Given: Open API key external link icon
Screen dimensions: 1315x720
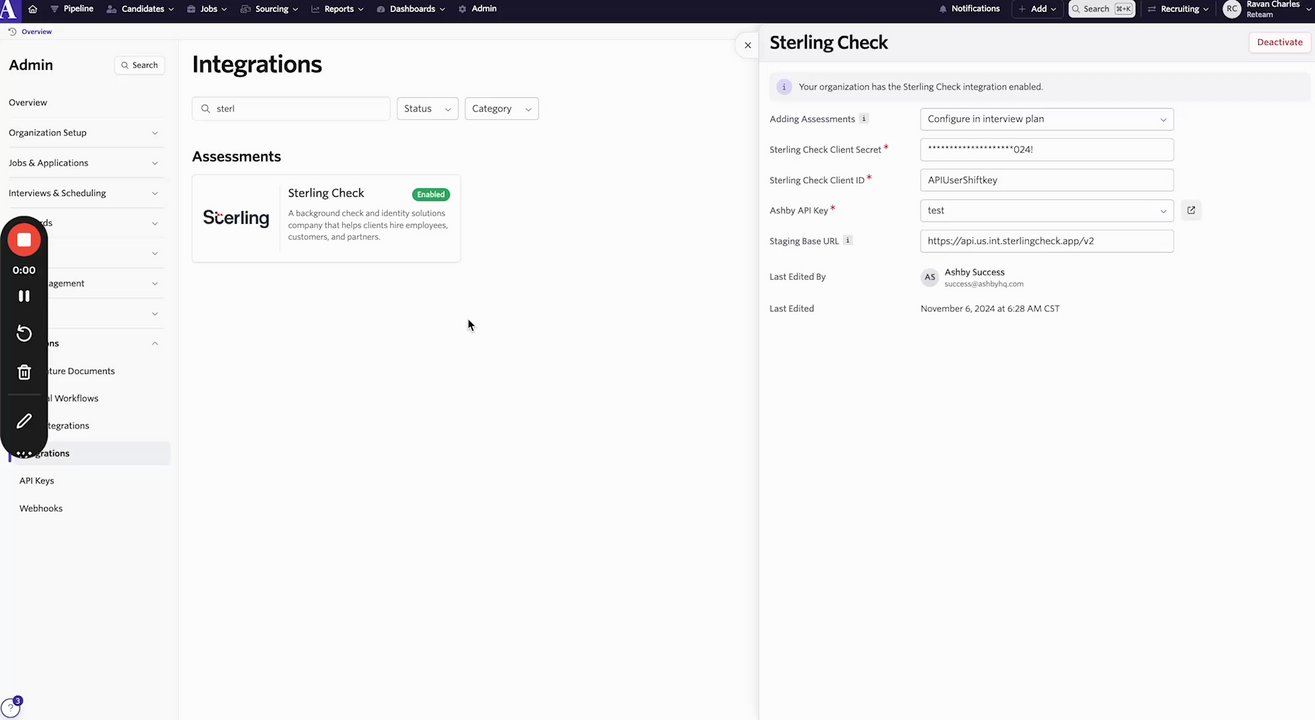Looking at the screenshot, I should (1191, 211).
